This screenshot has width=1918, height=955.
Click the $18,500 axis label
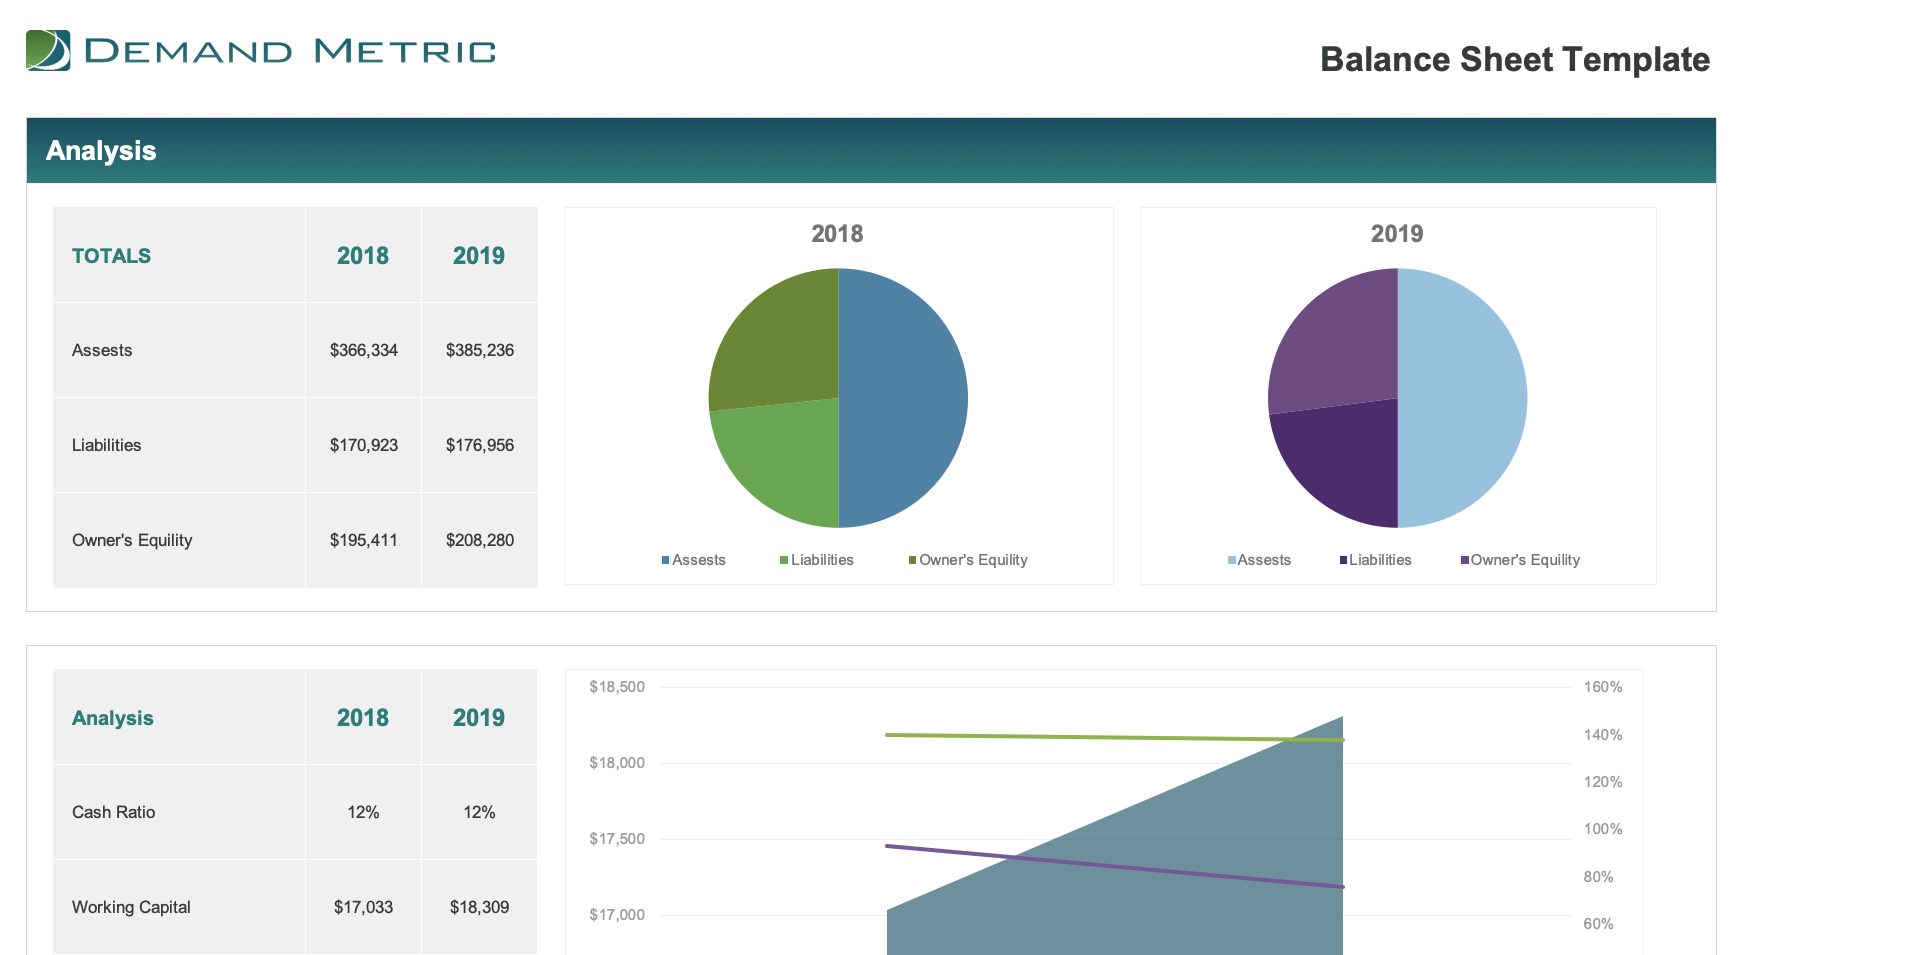coord(617,687)
